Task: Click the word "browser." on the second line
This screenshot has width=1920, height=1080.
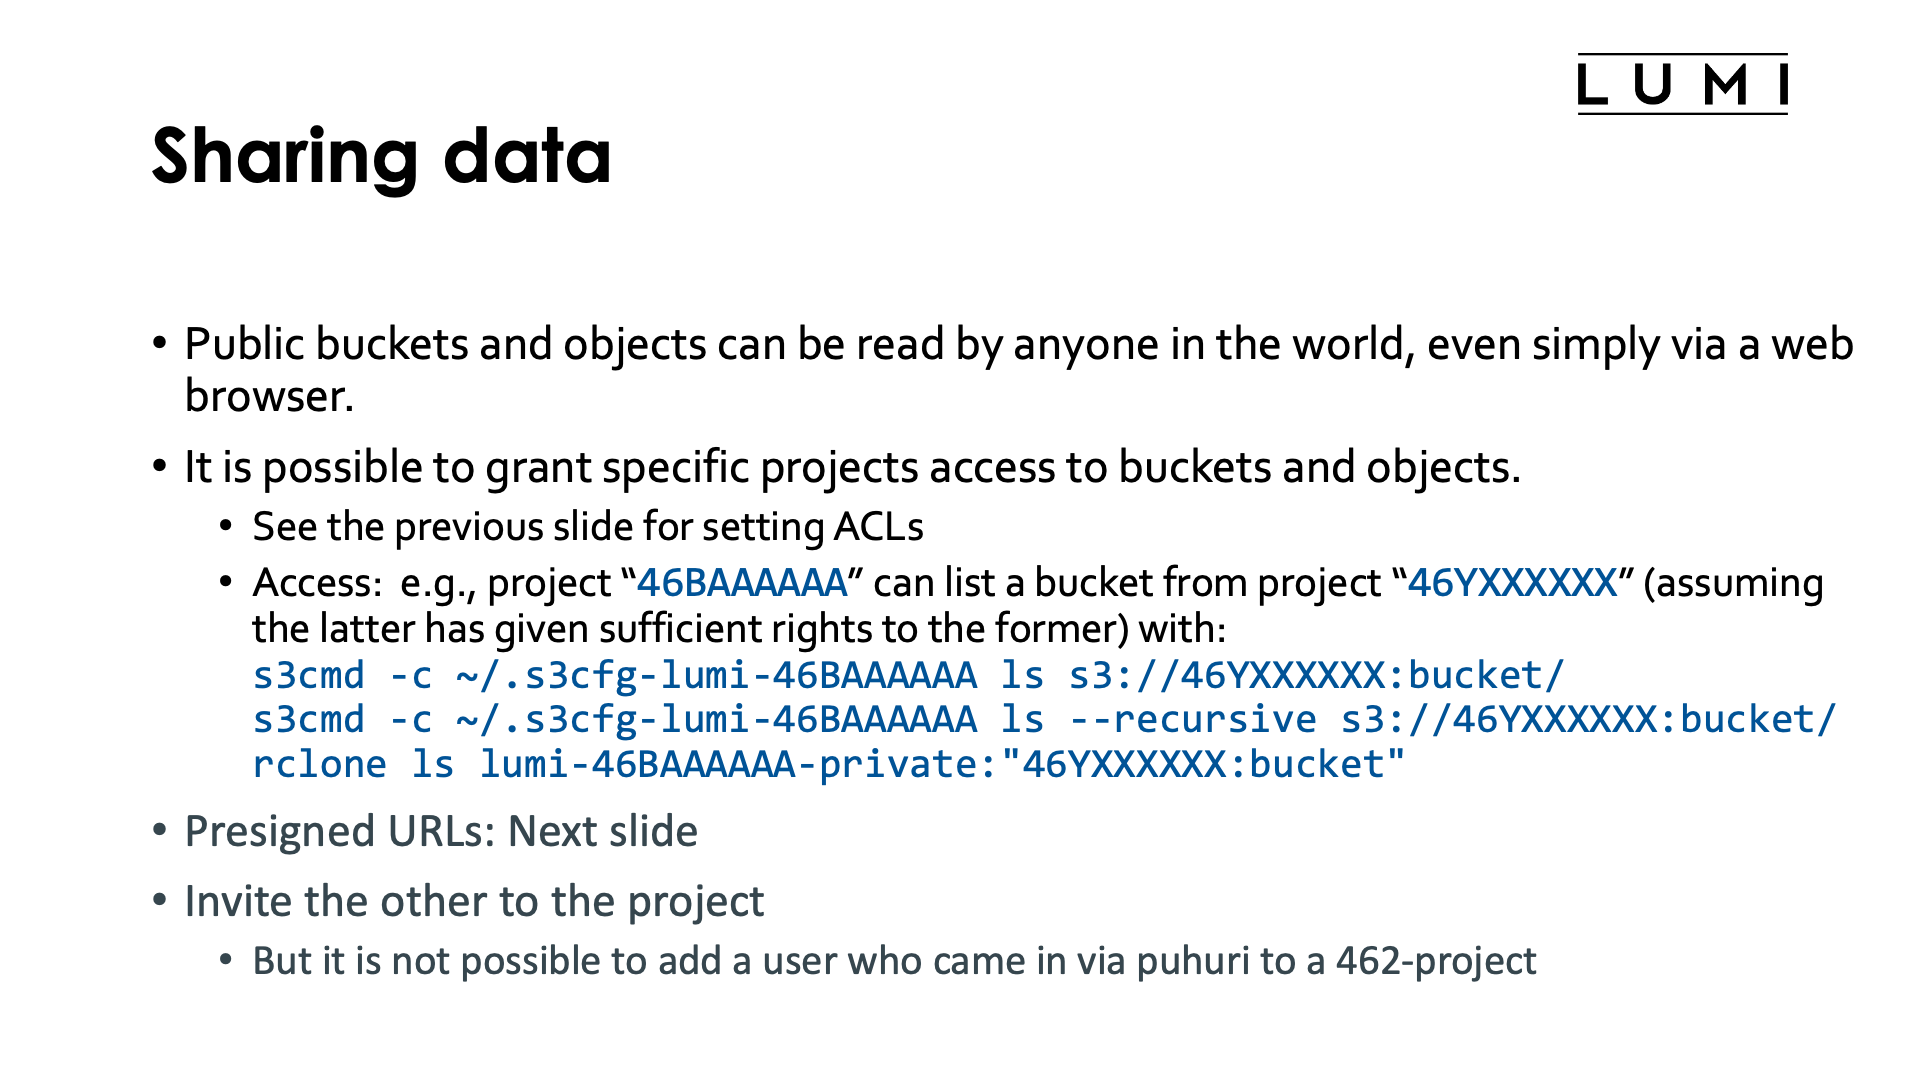Action: point(269,397)
